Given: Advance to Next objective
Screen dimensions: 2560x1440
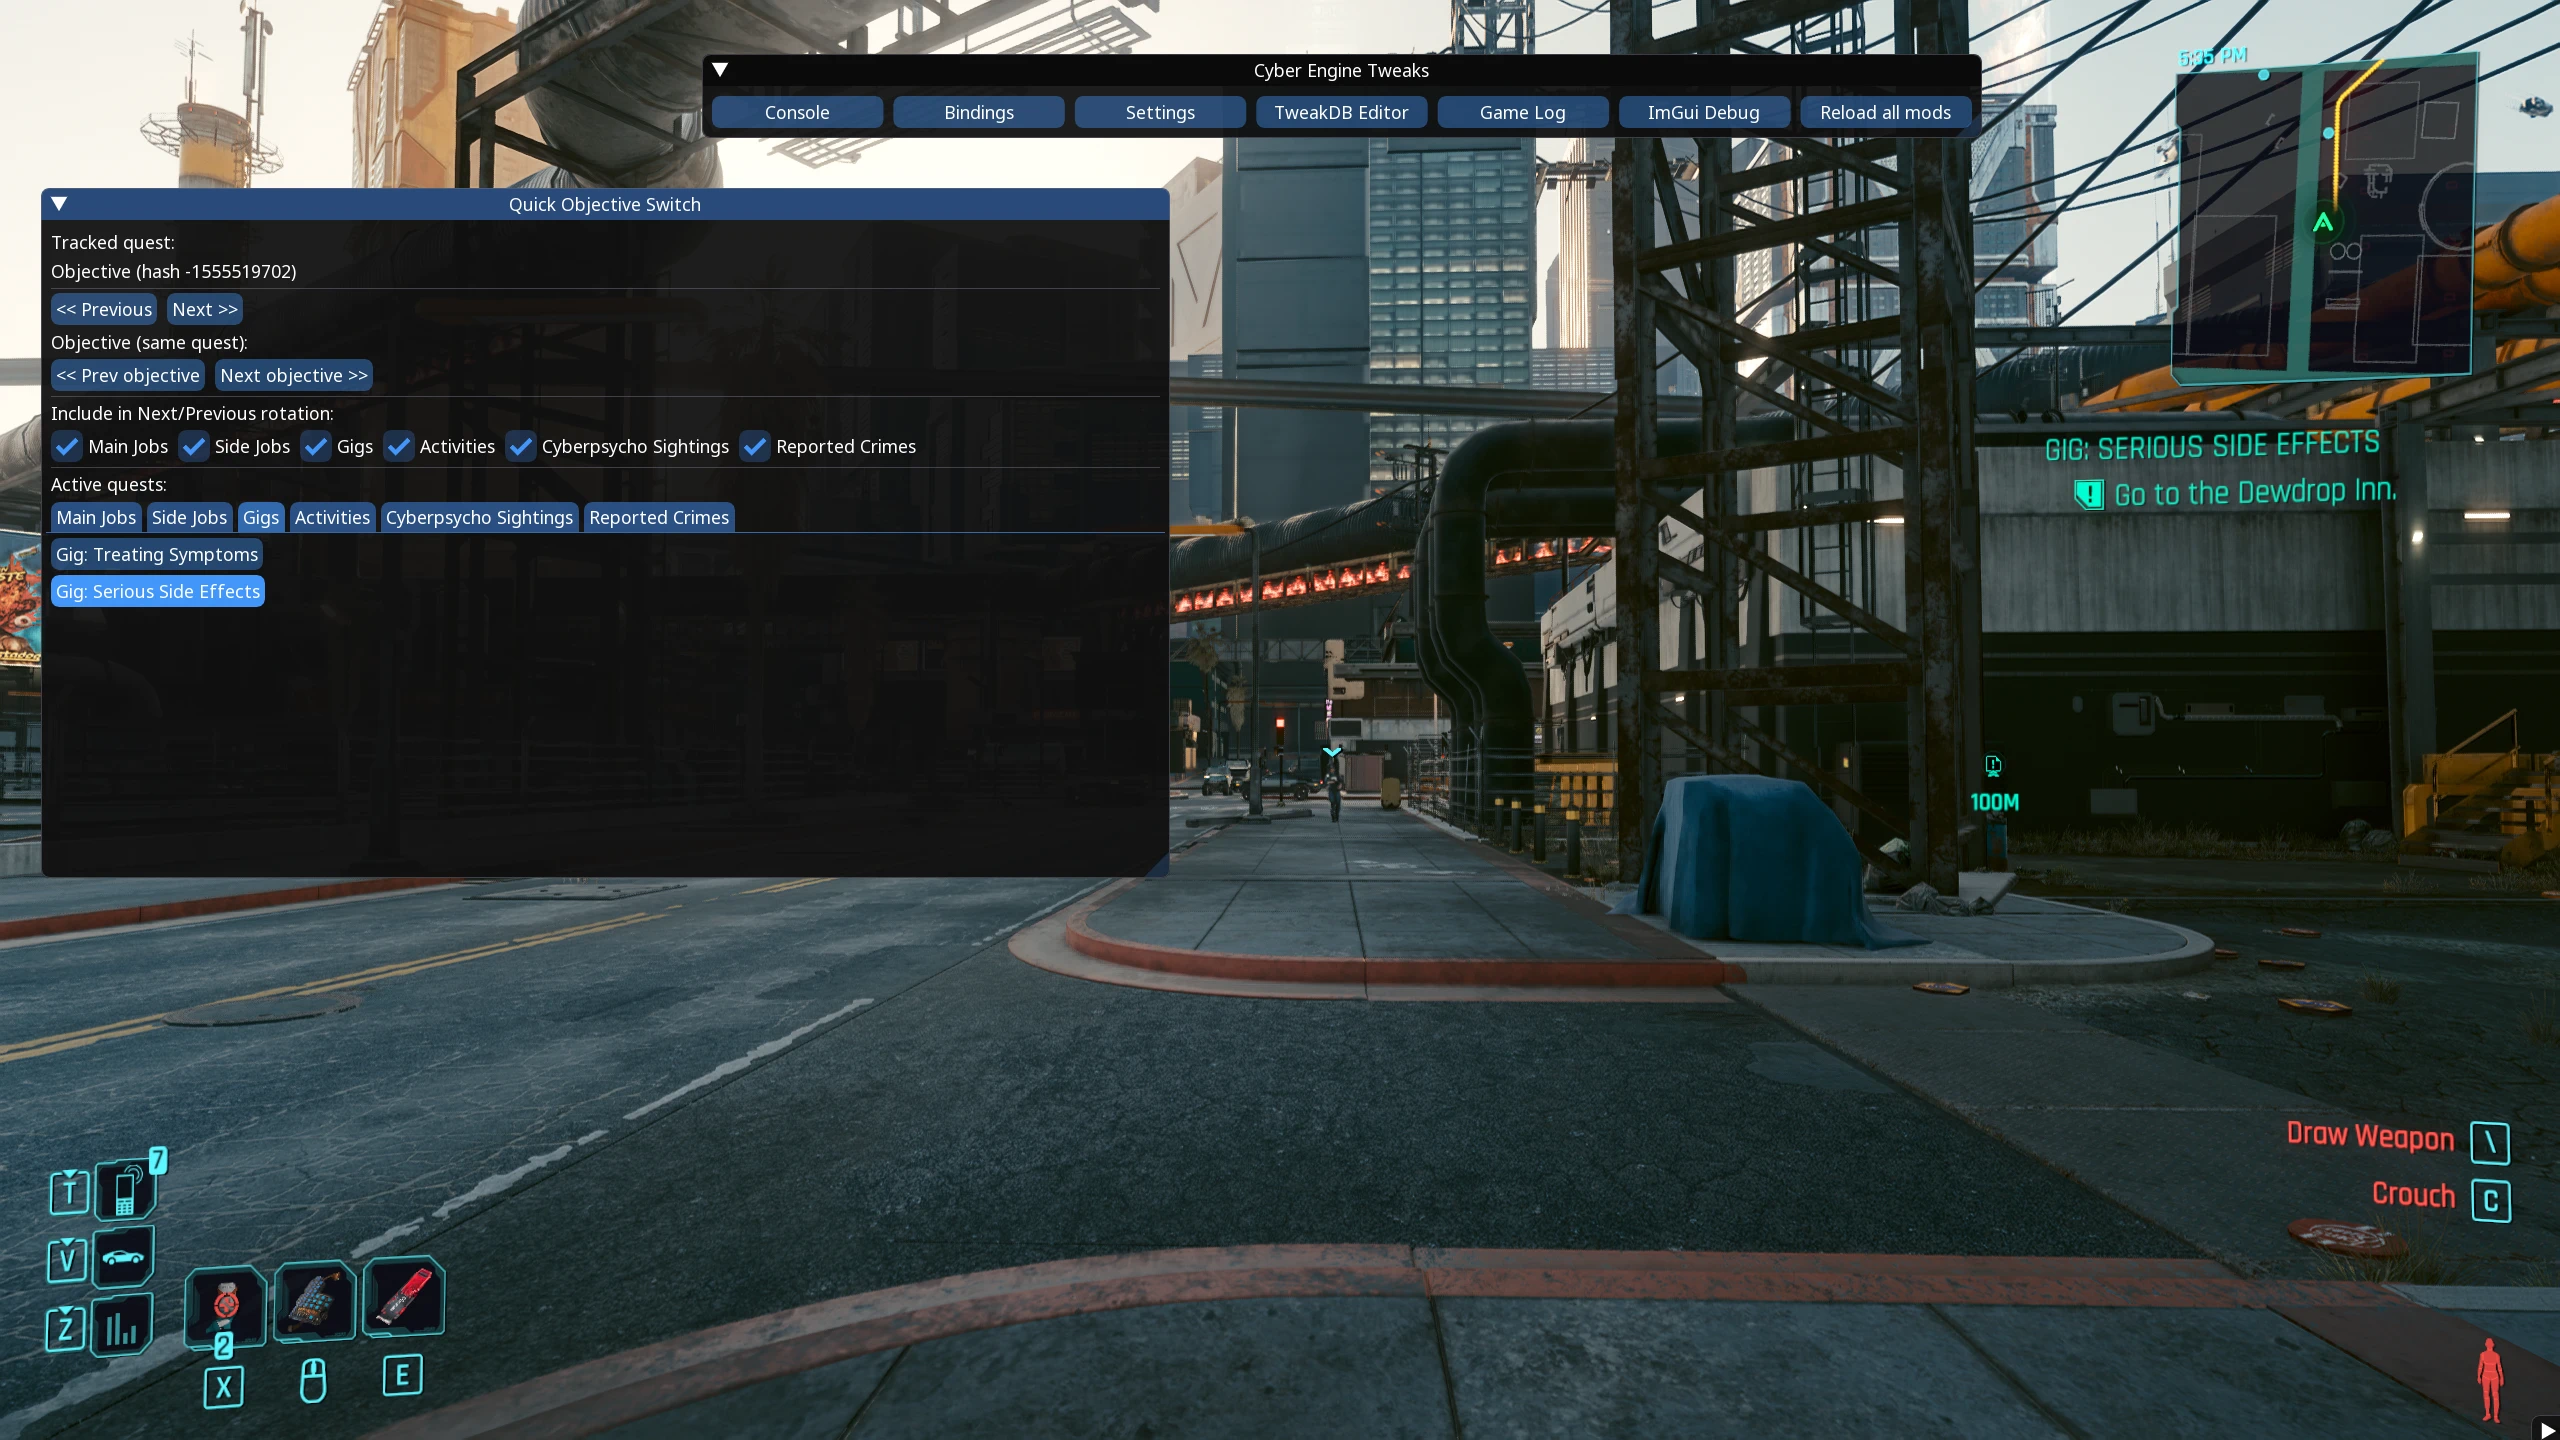Looking at the screenshot, I should coord(294,375).
